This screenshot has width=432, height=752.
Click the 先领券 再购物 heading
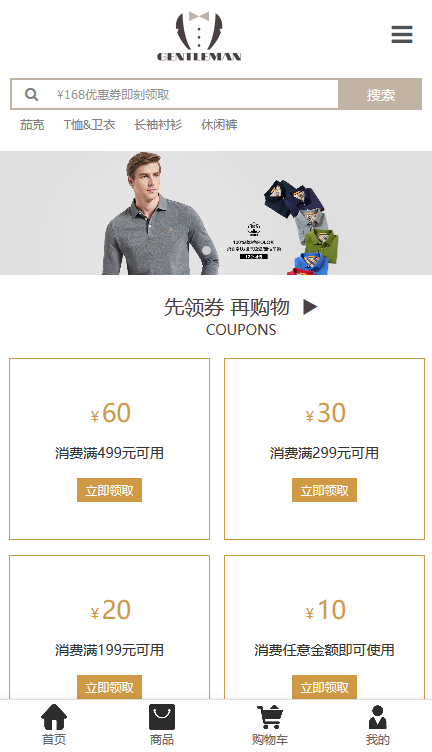[x=227, y=307]
